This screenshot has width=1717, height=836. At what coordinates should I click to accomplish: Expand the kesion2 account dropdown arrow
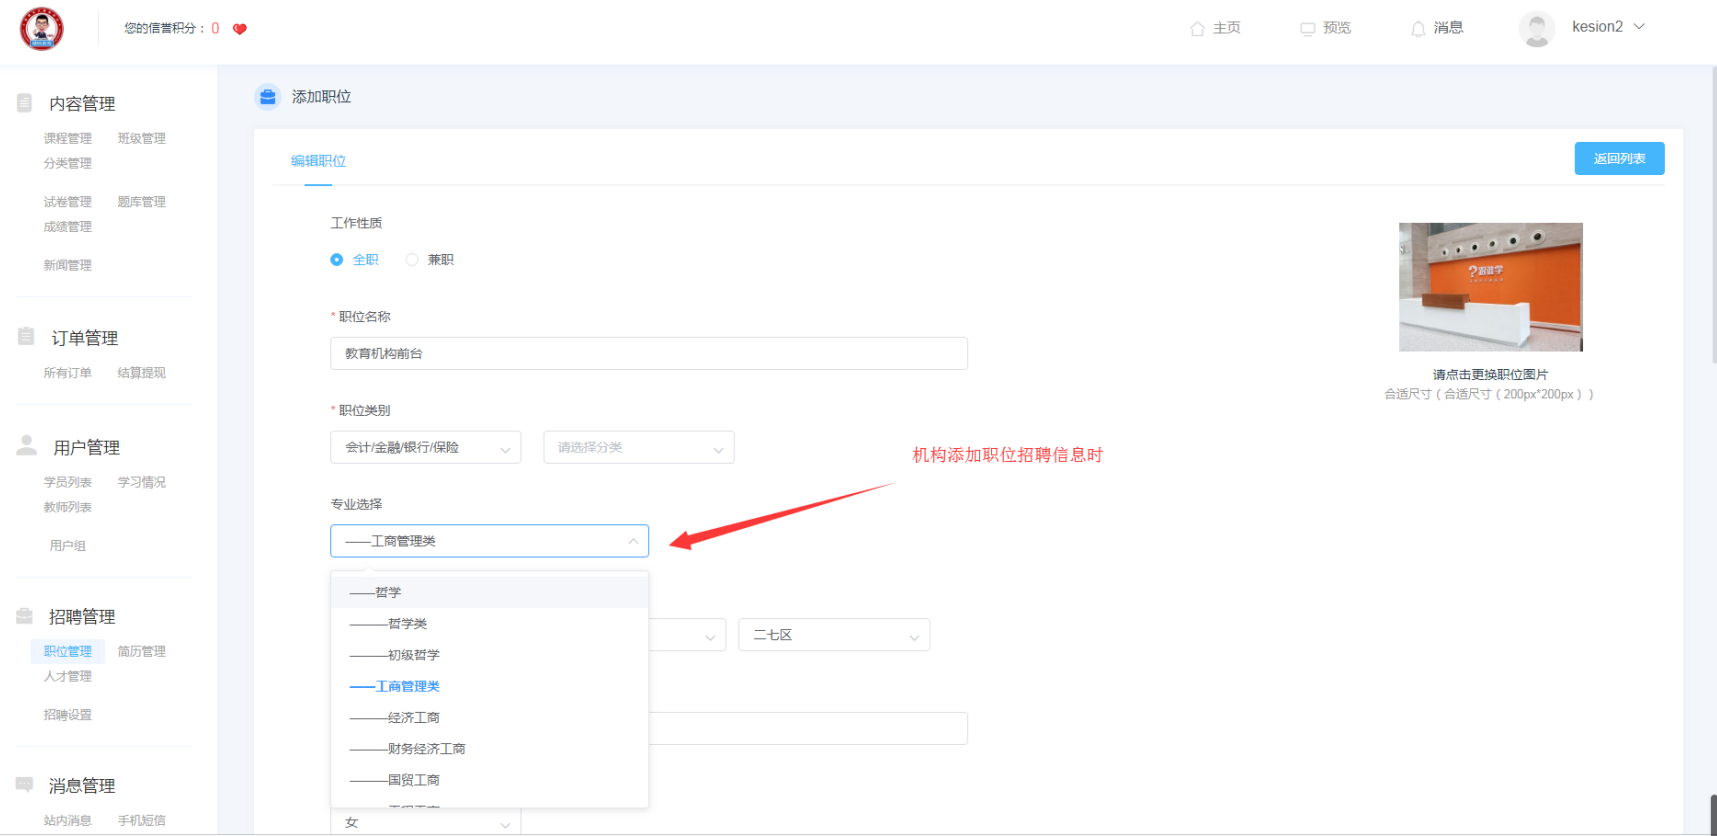tap(1639, 27)
